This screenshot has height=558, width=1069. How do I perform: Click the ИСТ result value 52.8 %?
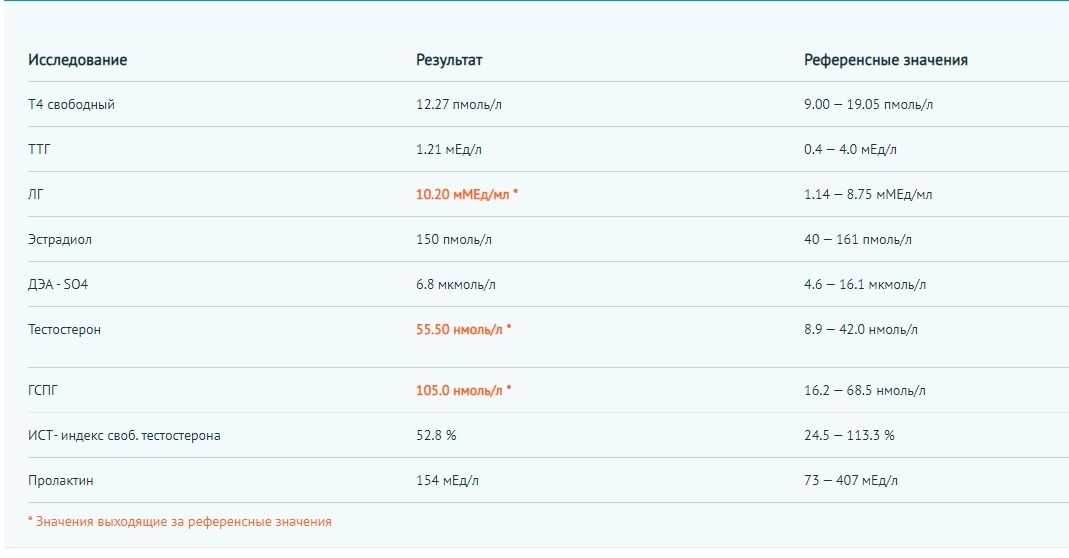point(436,435)
